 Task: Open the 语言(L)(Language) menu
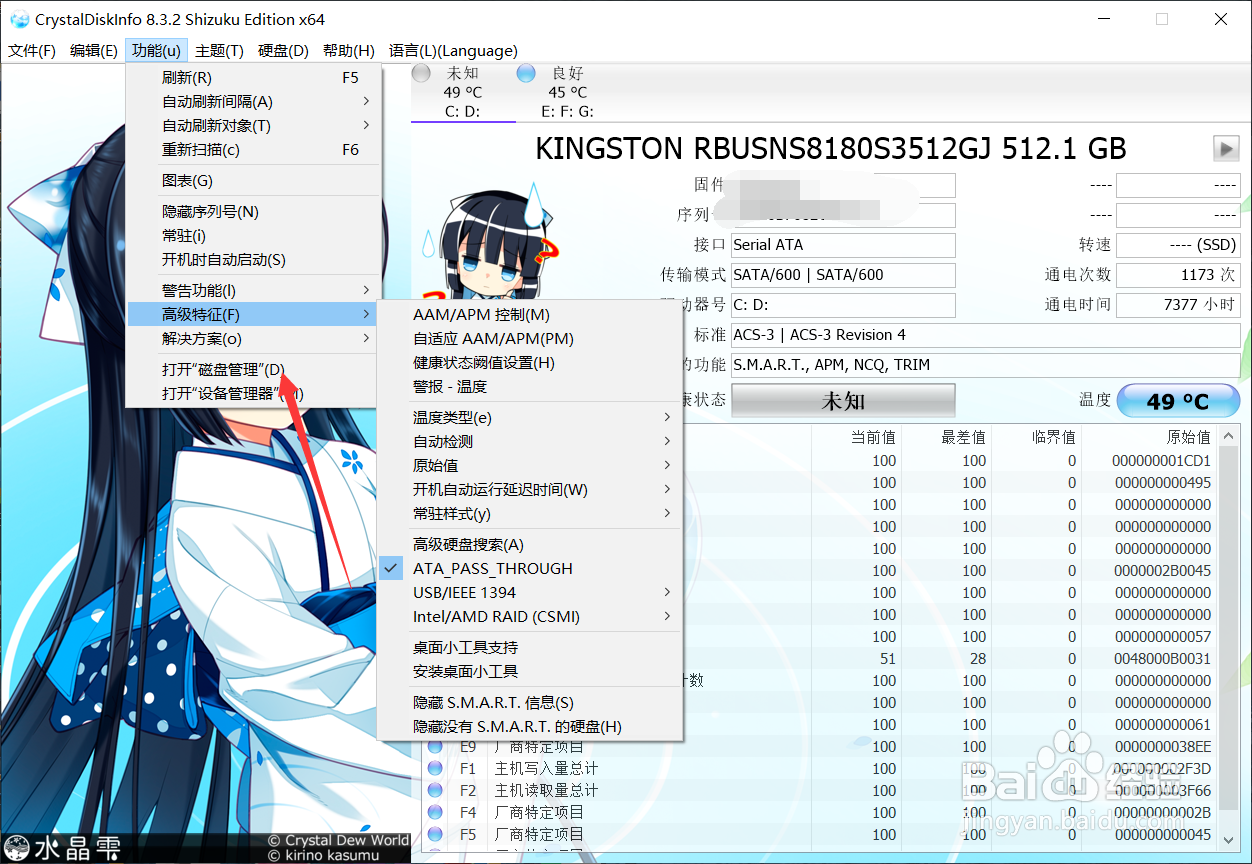click(453, 51)
